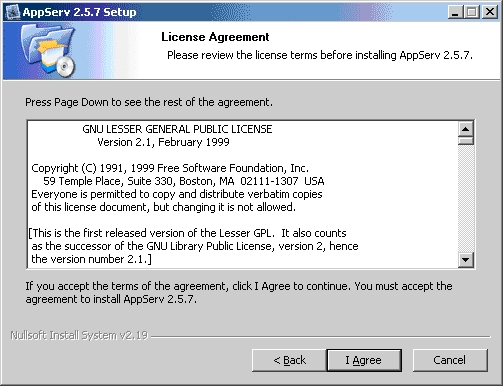Viewport: 503px width, 386px height.
Task: Cancel the AppServ installation
Action: pyautogui.click(x=450, y=360)
